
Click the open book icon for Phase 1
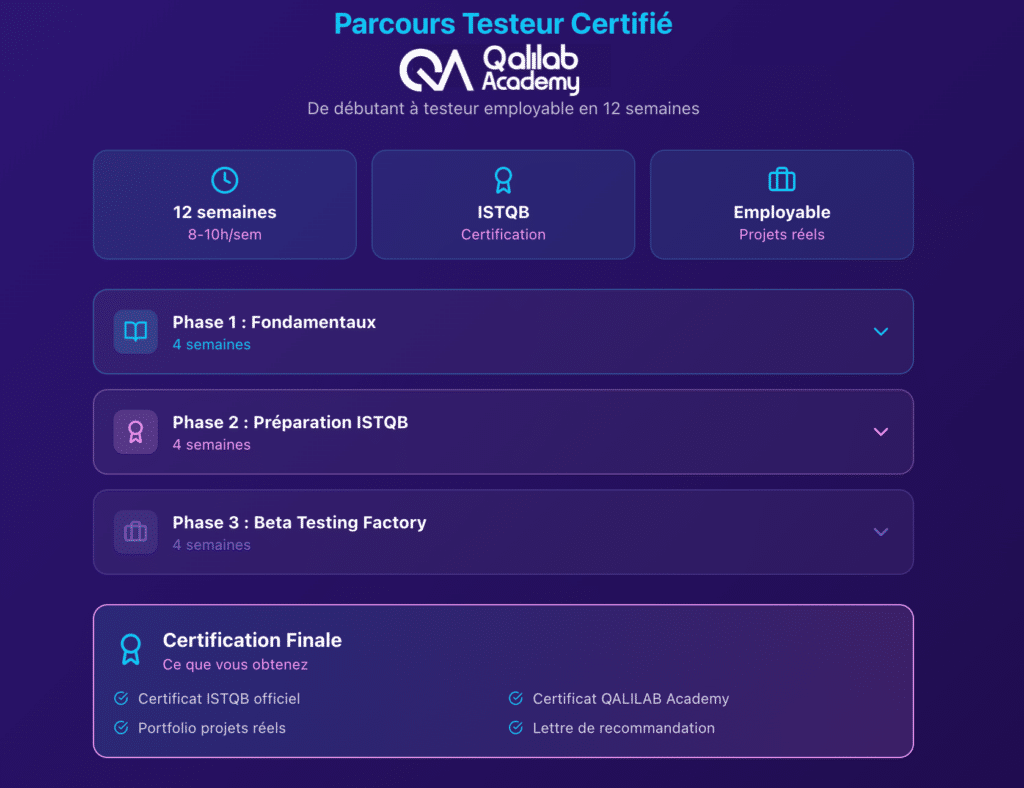point(135,331)
